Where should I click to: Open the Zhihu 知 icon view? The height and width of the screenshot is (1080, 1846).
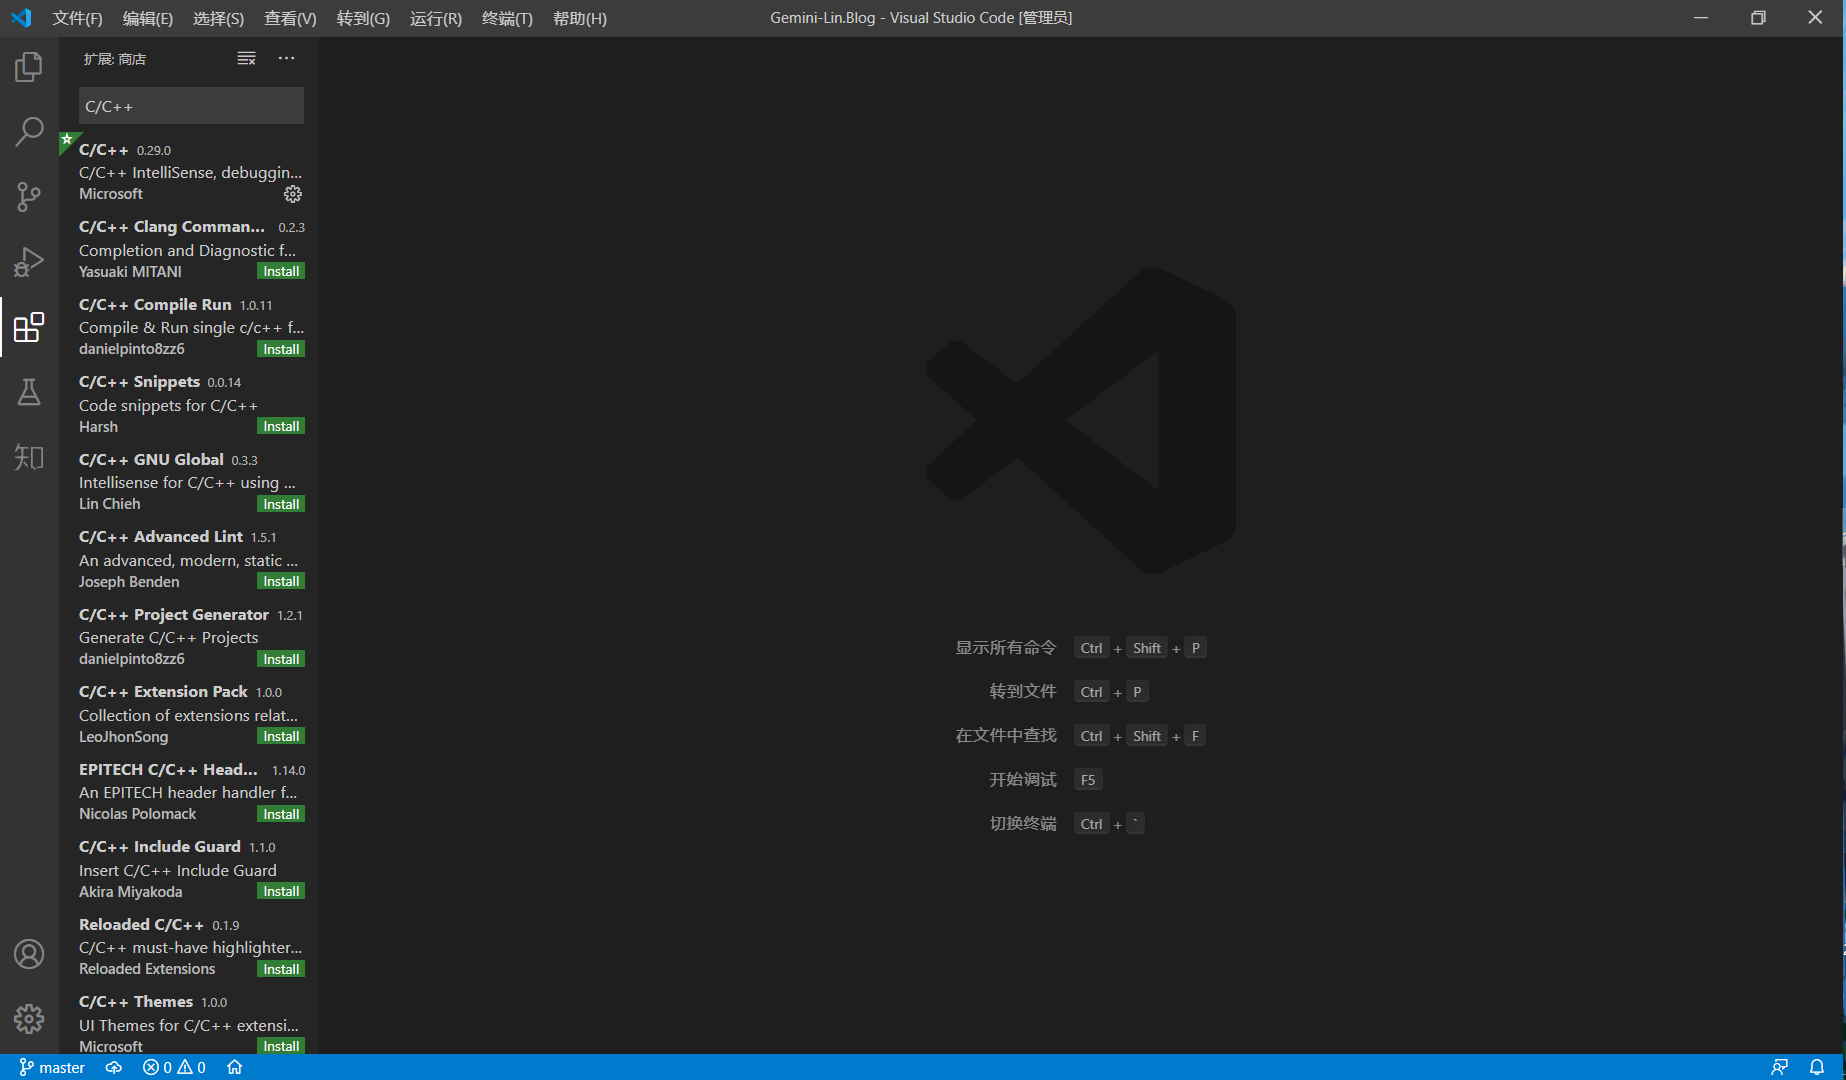tap(29, 457)
